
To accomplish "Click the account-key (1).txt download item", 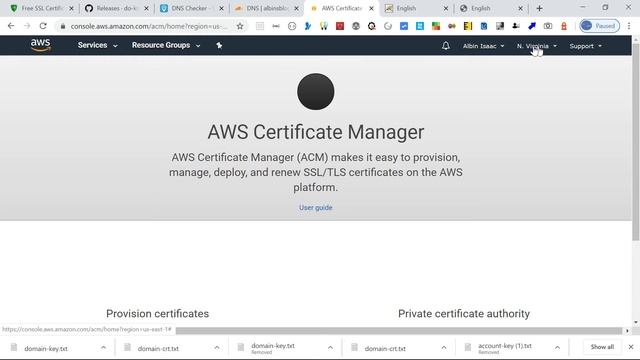I will (504, 348).
